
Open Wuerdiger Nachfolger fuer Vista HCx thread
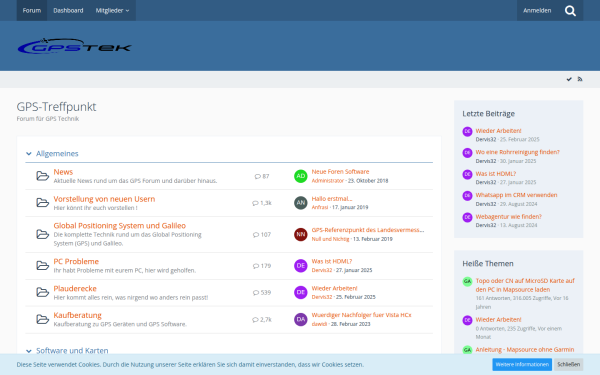(361, 315)
